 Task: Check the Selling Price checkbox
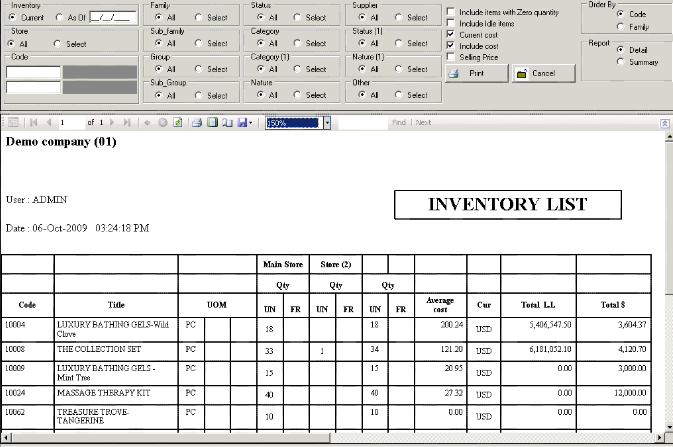451,57
